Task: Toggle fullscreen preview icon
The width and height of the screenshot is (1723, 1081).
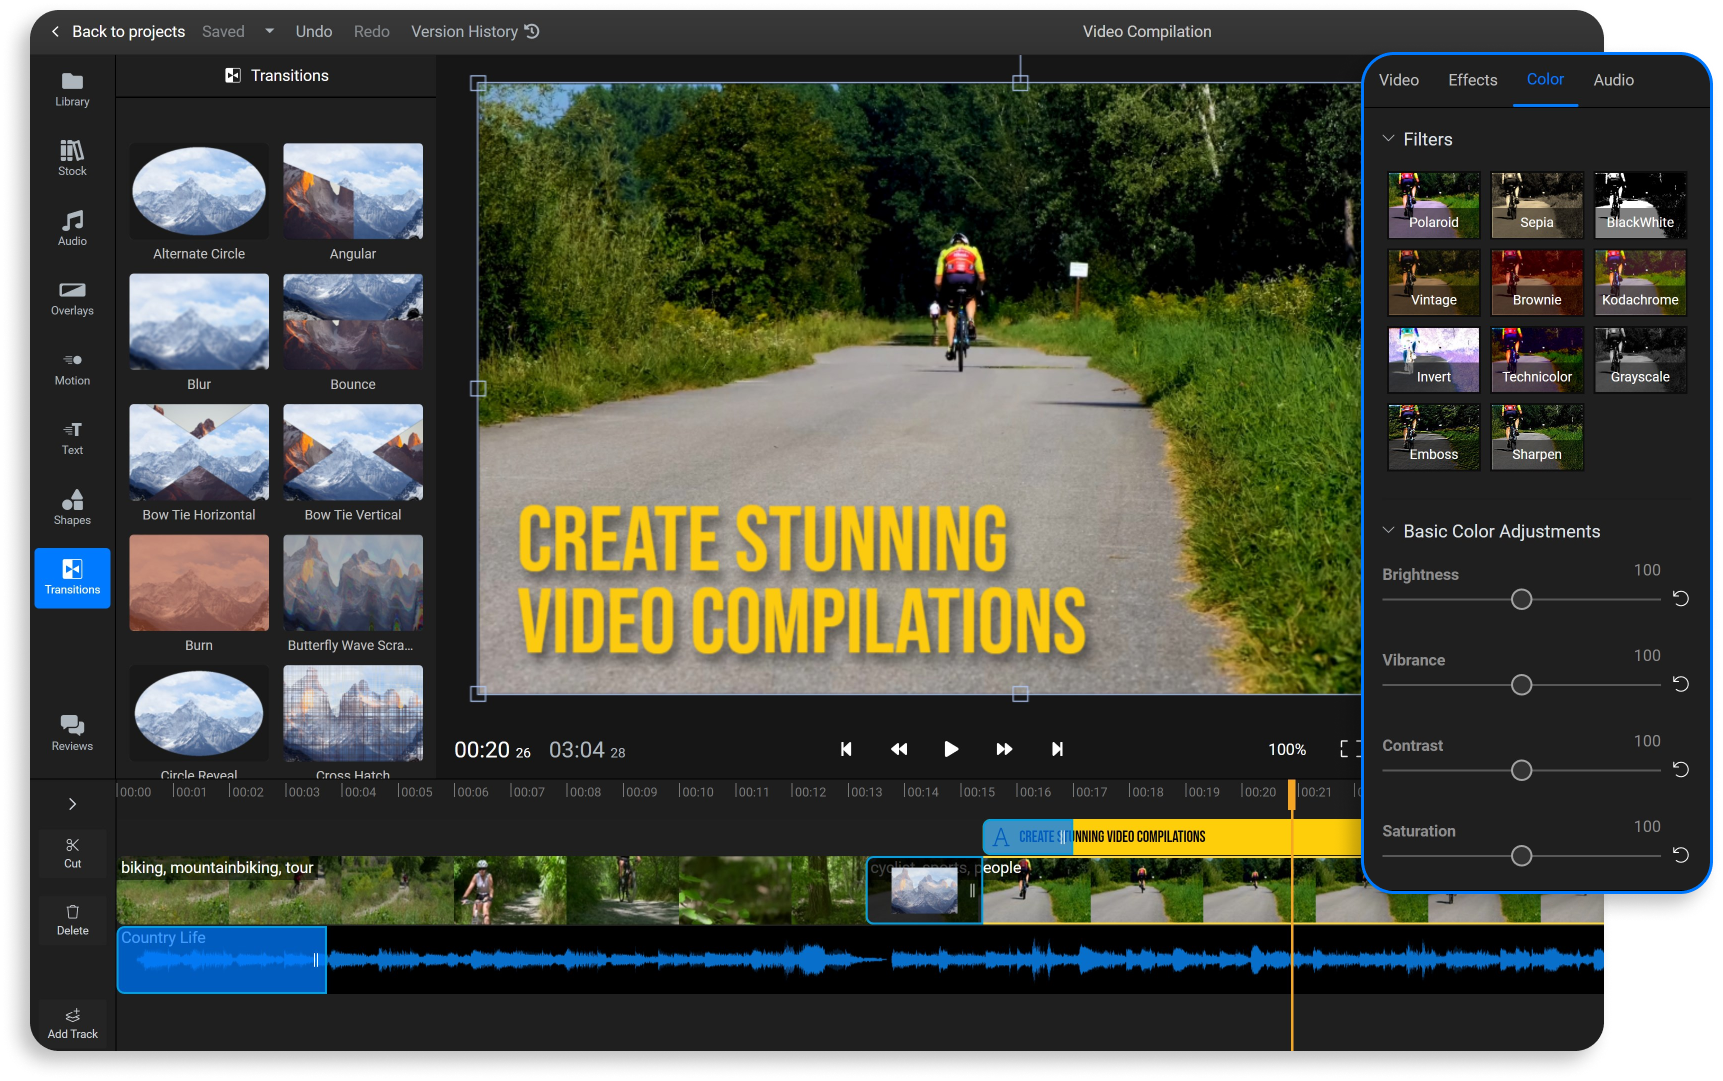Action: (1347, 749)
